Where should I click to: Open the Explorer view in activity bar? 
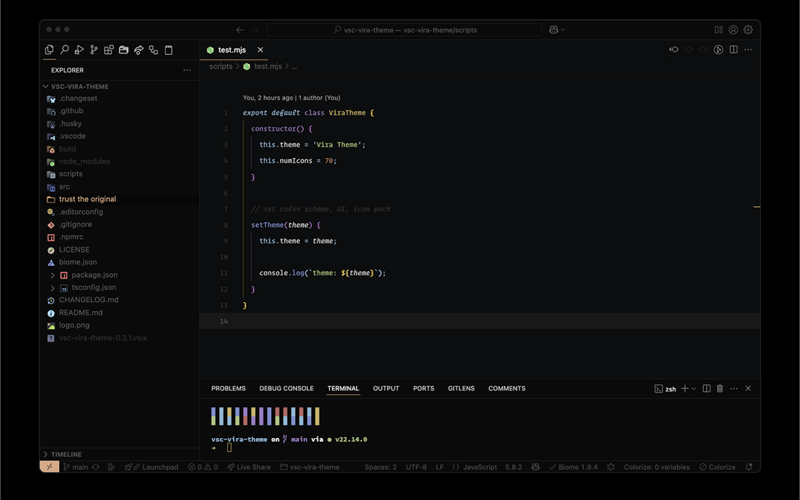[x=49, y=50]
